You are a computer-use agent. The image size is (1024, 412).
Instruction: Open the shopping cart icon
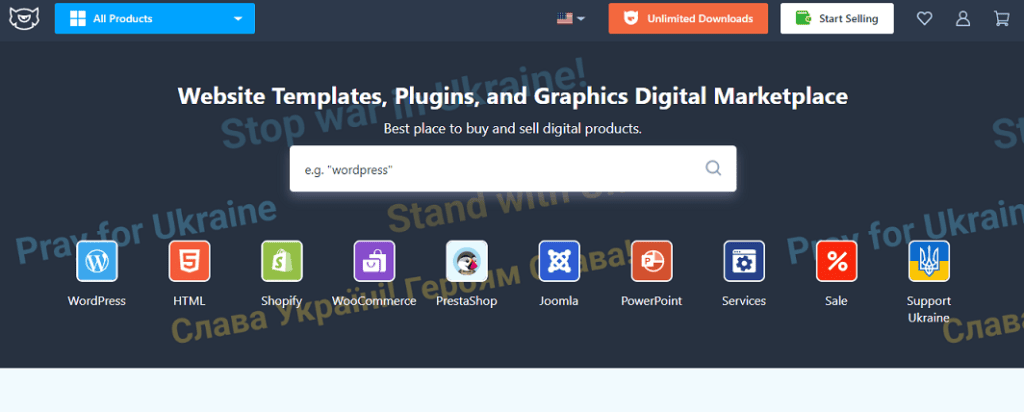point(1001,18)
